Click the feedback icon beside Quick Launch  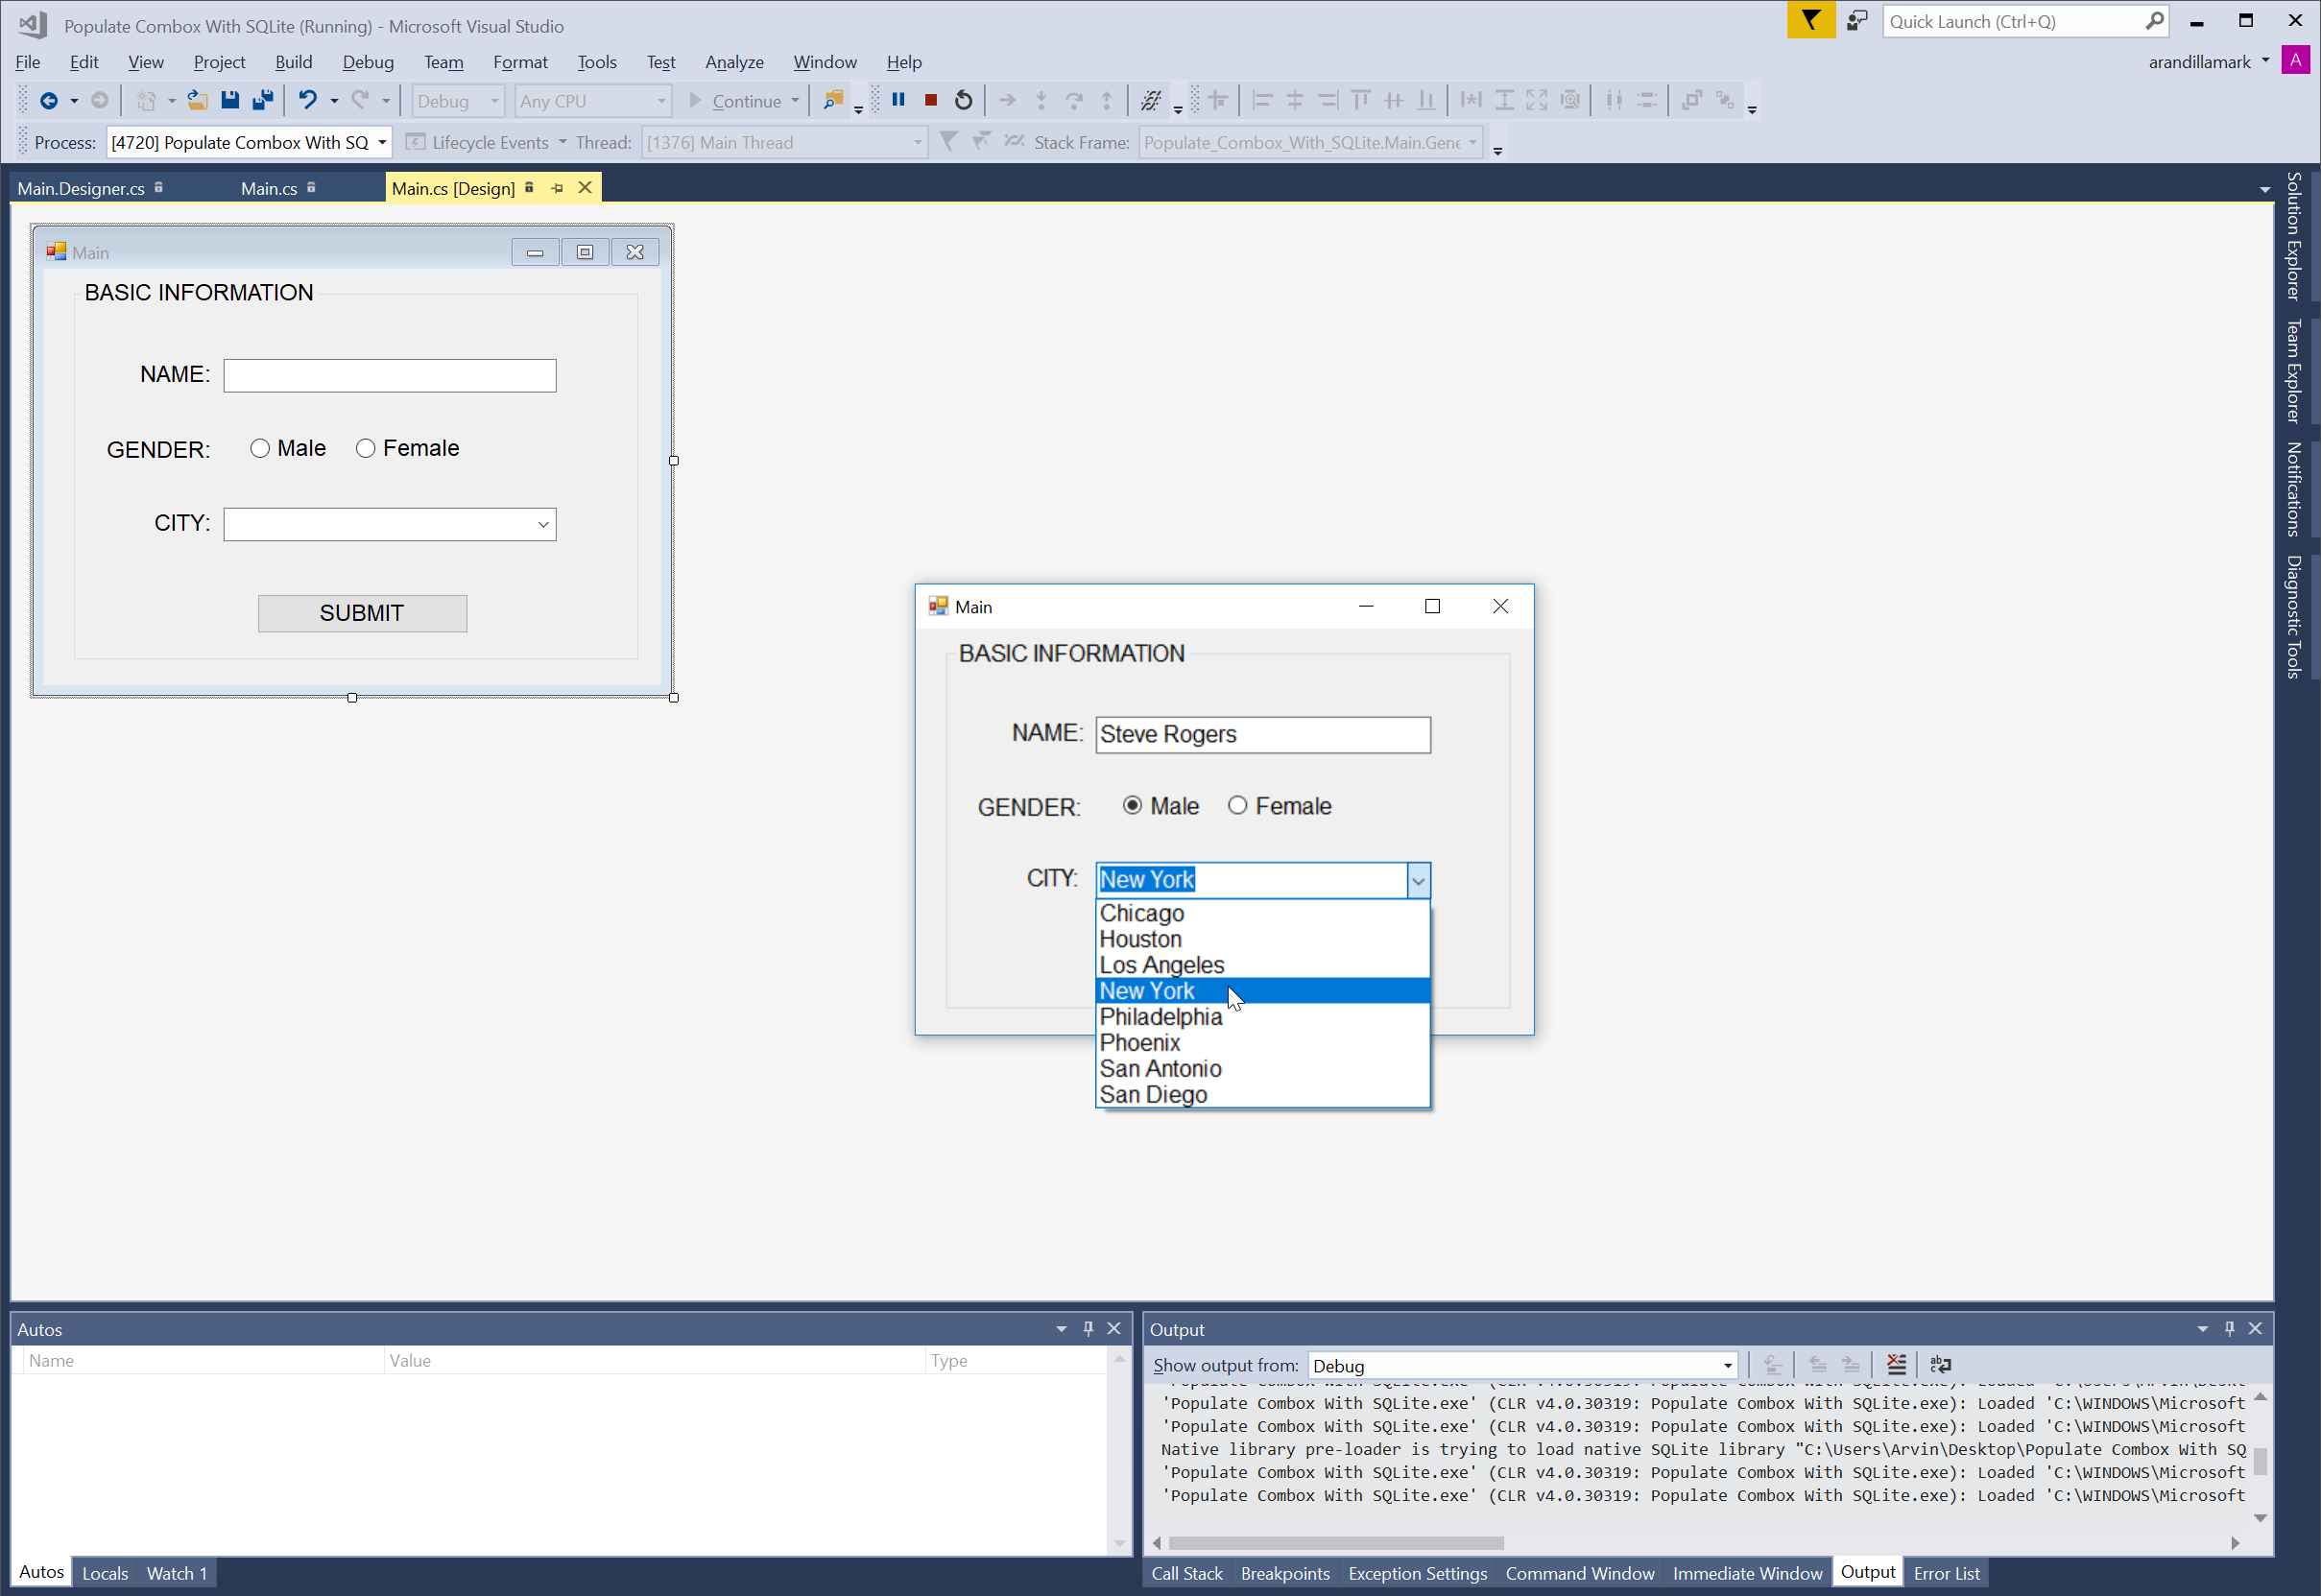click(1857, 20)
